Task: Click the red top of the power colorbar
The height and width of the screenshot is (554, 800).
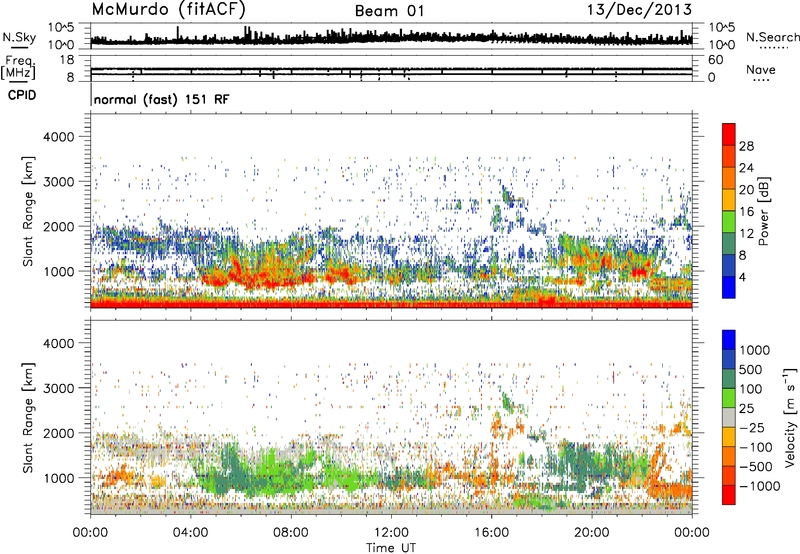Action: pos(729,134)
